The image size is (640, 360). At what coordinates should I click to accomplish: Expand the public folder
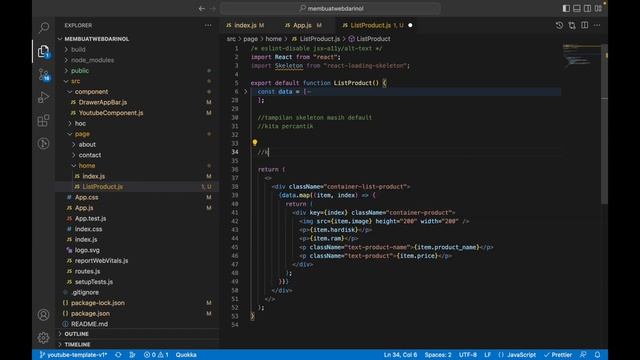click(x=80, y=71)
